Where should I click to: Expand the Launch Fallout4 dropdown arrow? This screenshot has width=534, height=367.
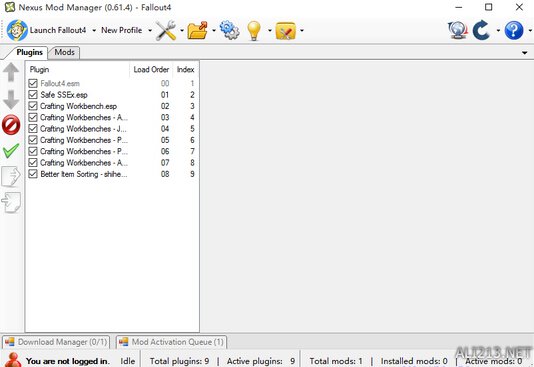(x=94, y=30)
